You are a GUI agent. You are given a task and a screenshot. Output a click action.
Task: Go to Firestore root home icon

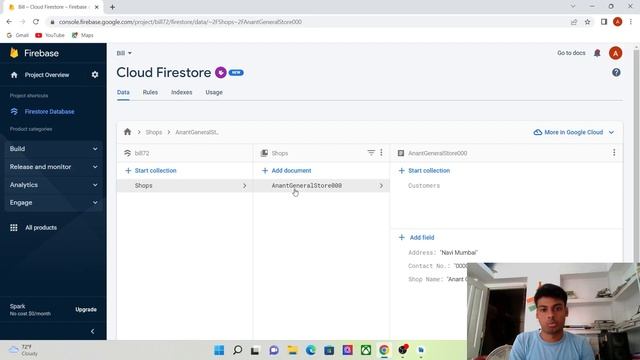coord(127,132)
